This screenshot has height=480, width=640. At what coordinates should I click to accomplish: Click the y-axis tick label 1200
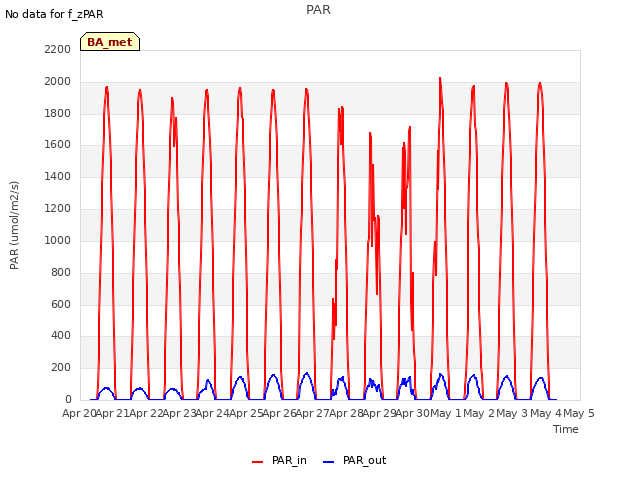point(58,209)
